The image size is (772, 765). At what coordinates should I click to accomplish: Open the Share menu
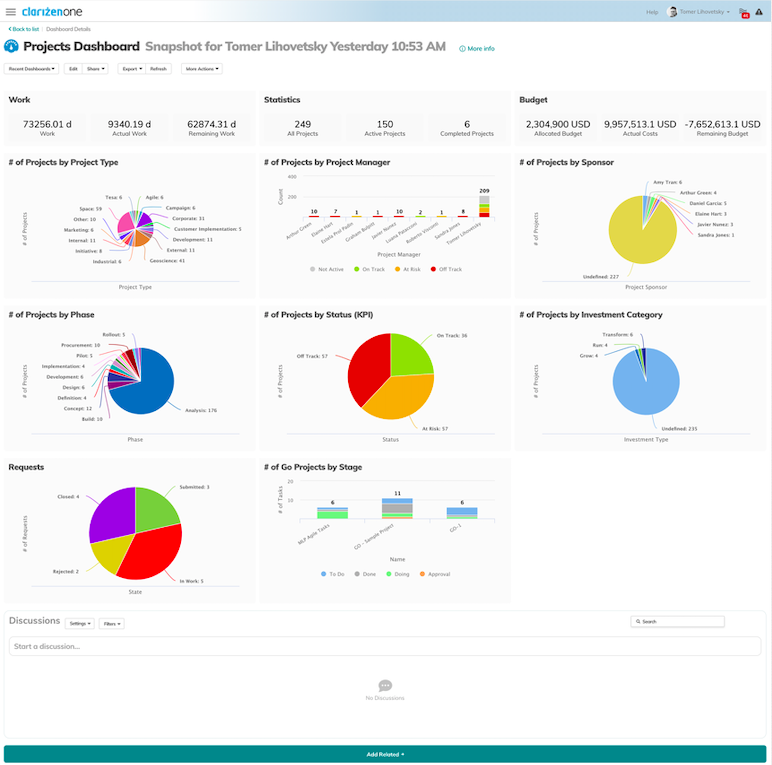tap(96, 69)
